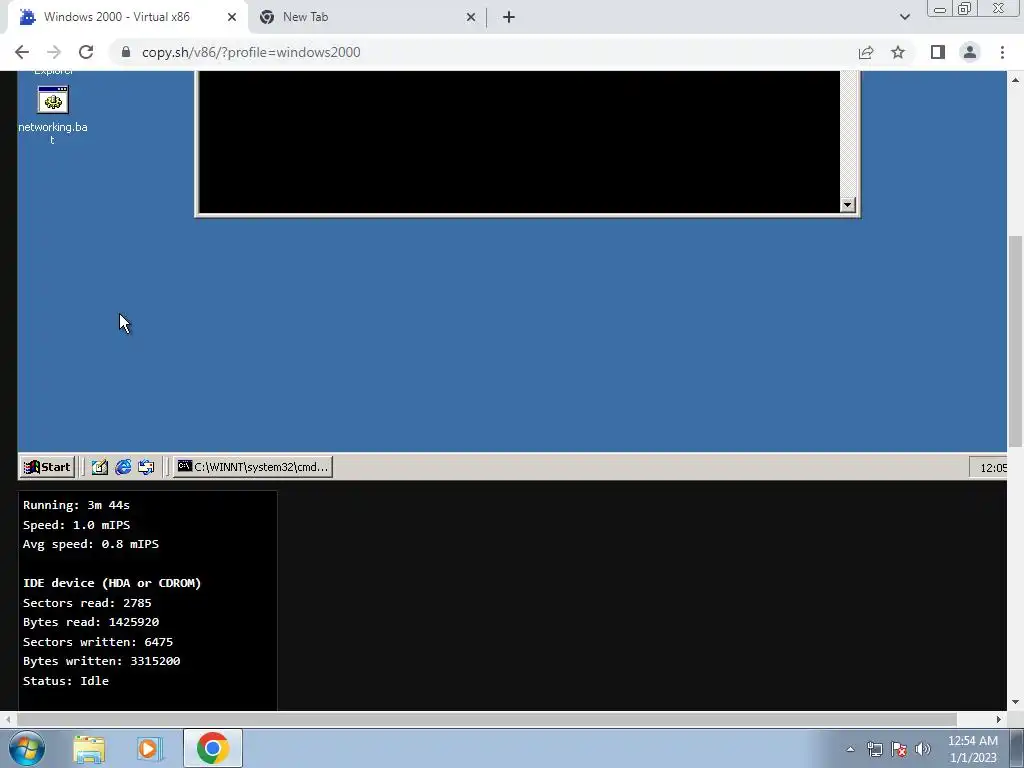Viewport: 1024px width, 768px height.
Task: Select the 'Sectors written: 6475' line
Action: point(98,642)
